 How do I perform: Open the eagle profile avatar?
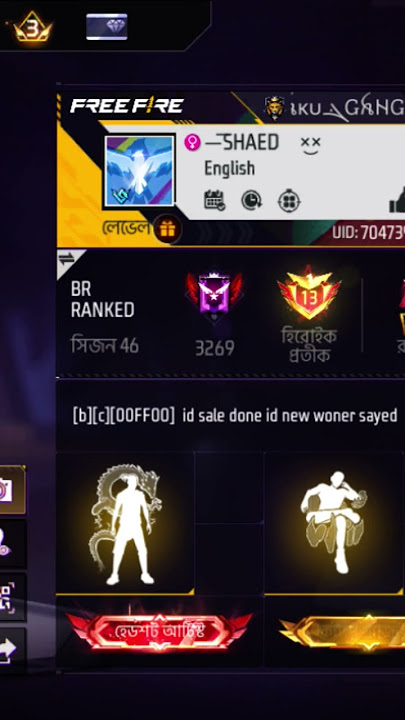pos(139,170)
